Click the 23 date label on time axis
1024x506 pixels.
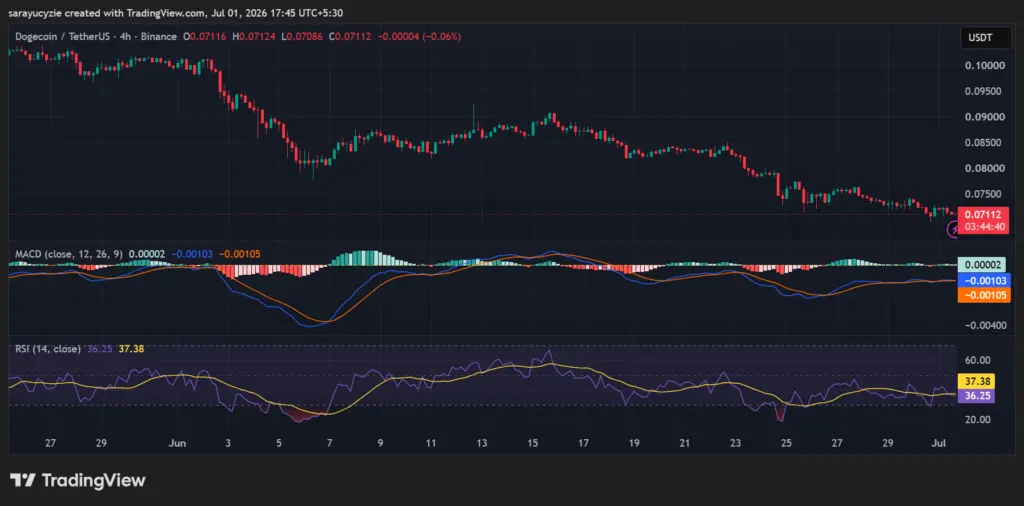click(735, 443)
